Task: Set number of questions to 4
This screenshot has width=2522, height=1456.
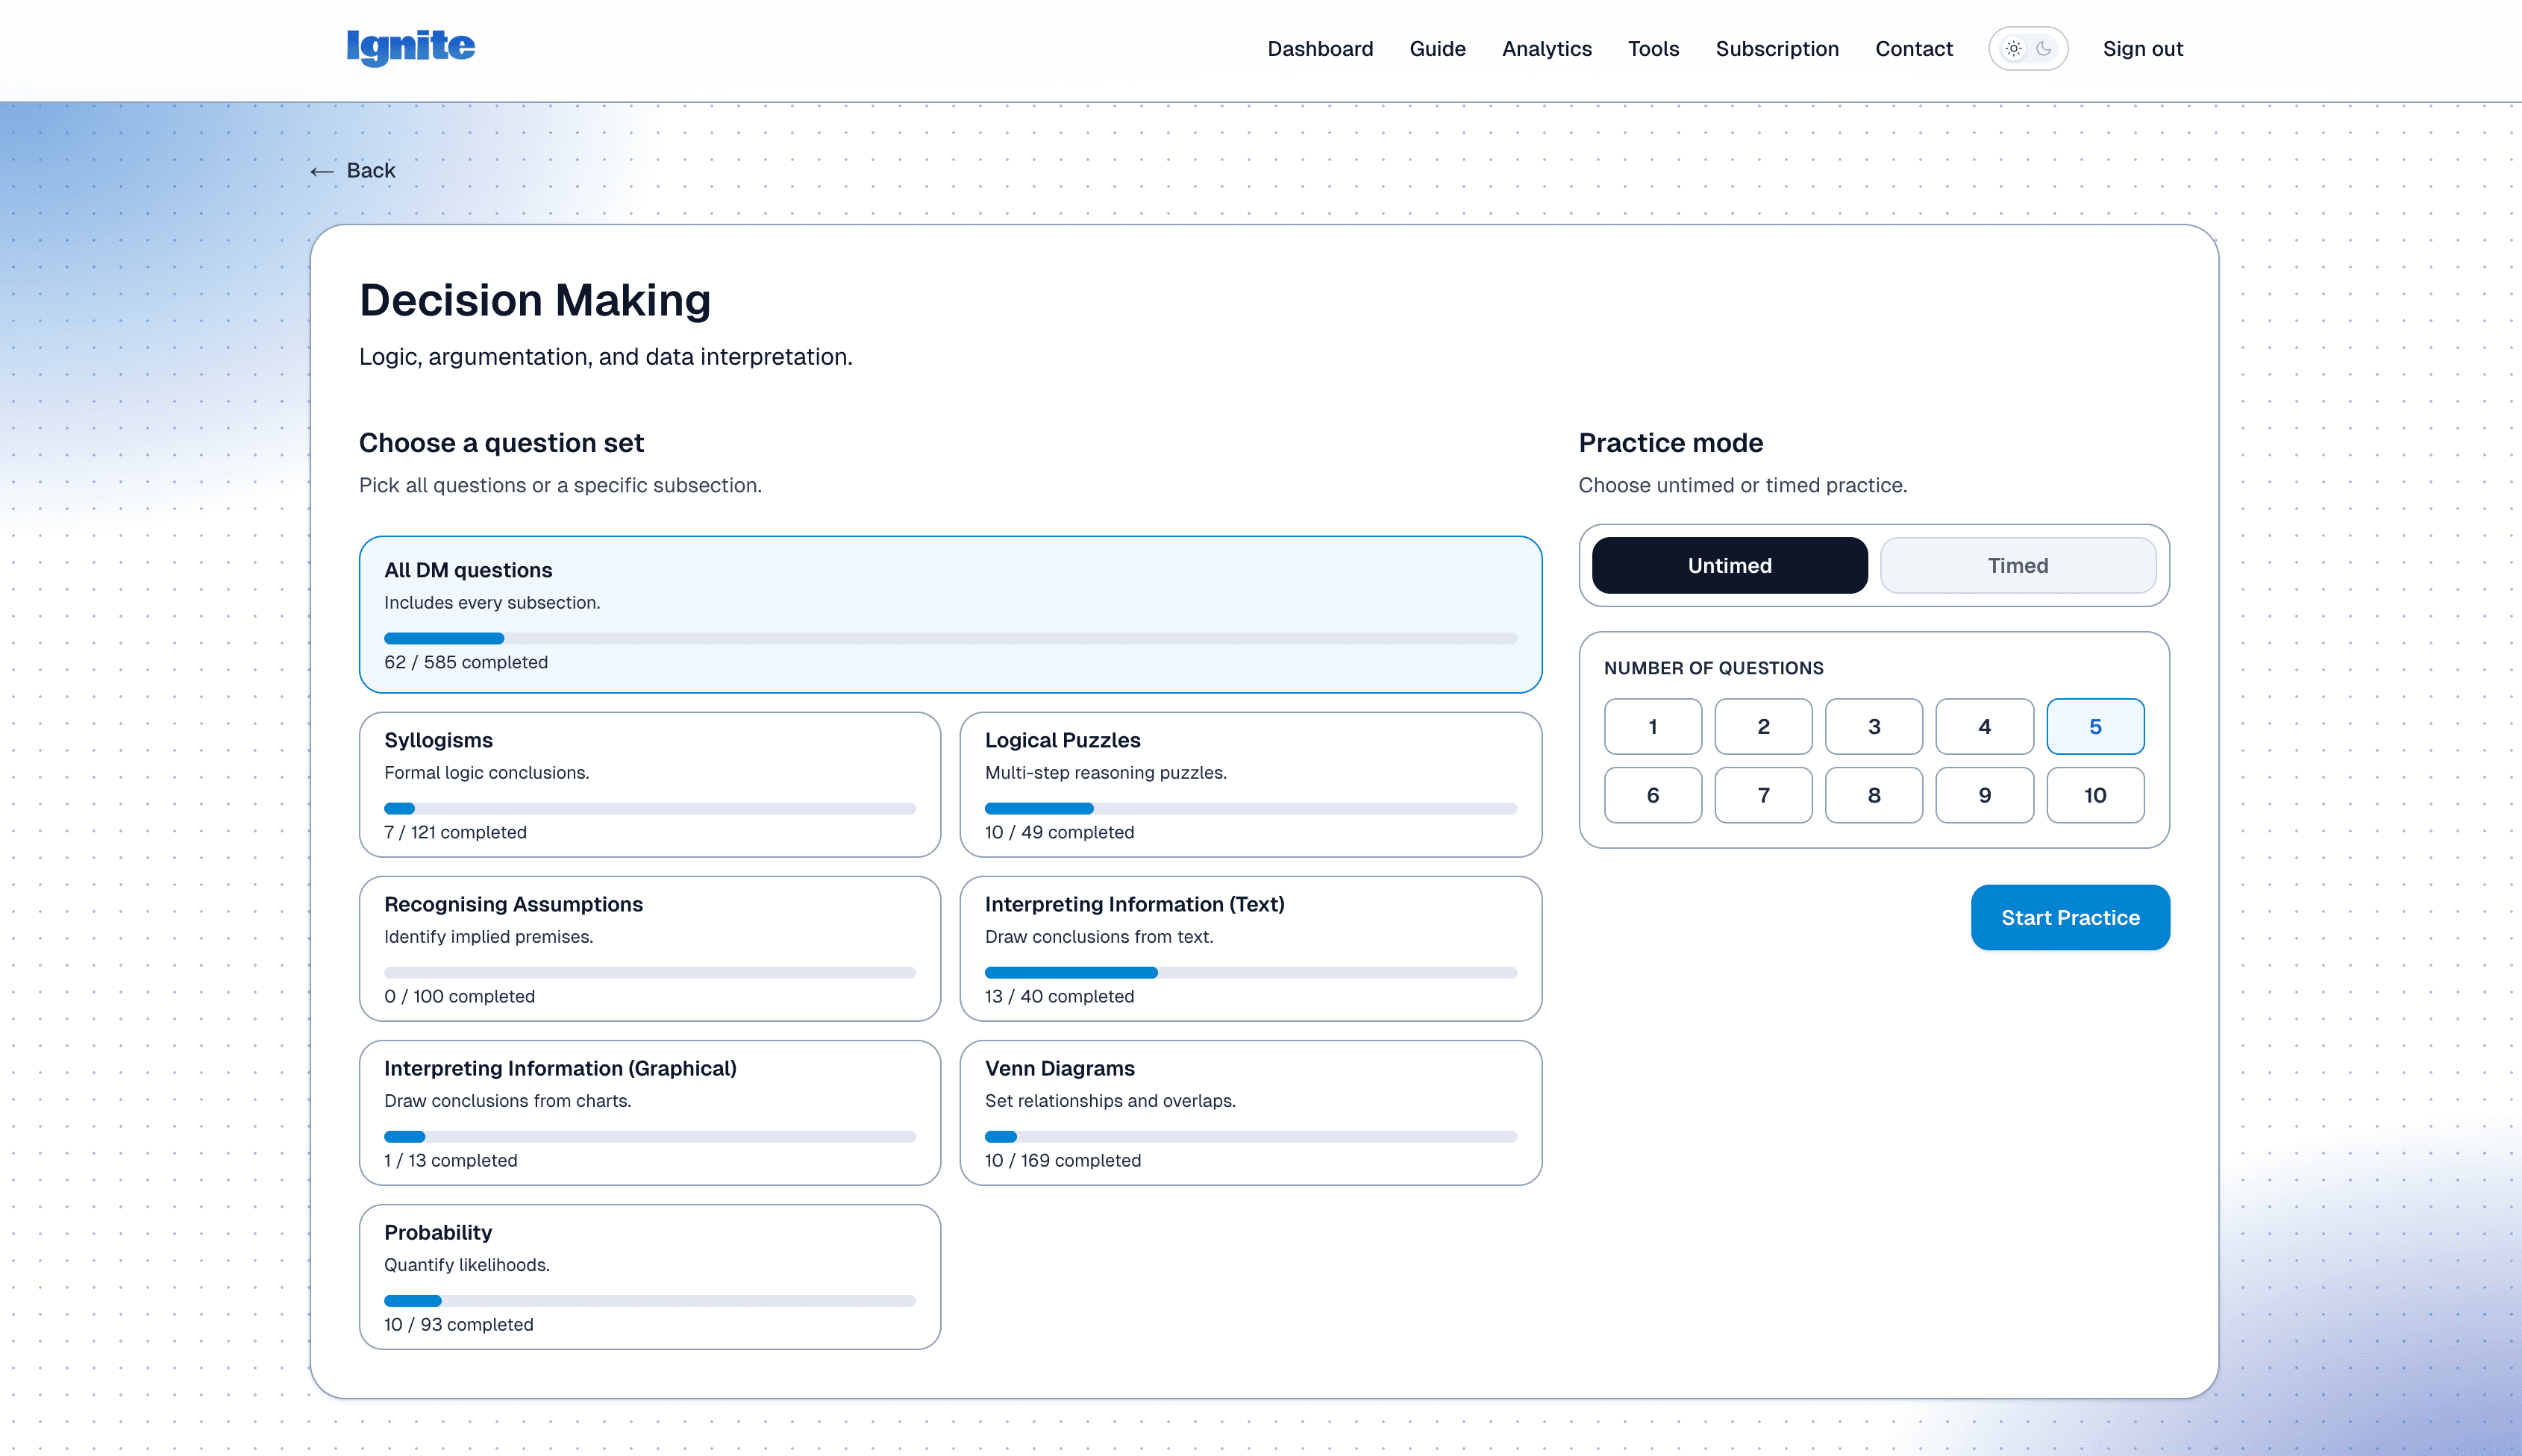Action: (x=1984, y=727)
